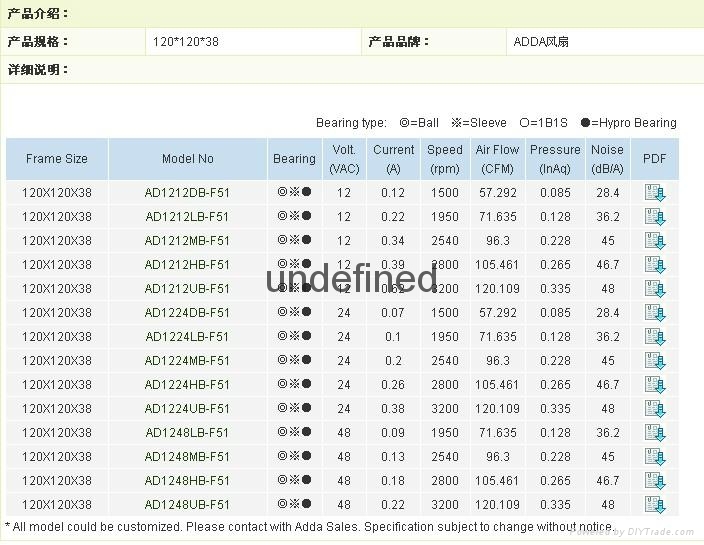Click the Air Flow (CFM) header

click(x=497, y=159)
